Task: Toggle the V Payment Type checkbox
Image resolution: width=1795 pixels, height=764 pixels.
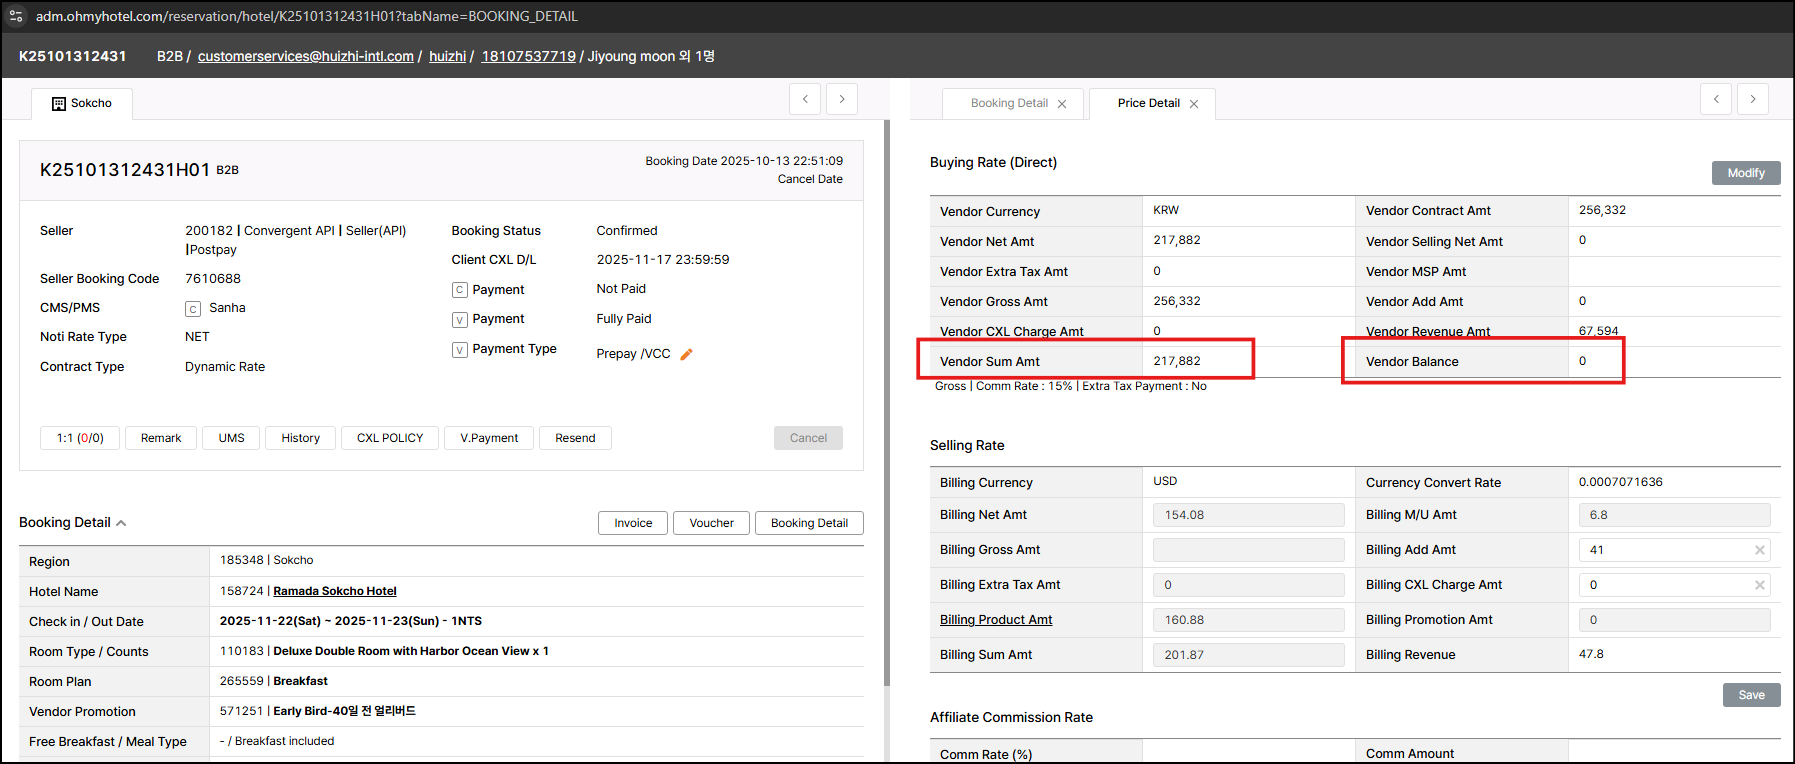Action: pyautogui.click(x=460, y=350)
